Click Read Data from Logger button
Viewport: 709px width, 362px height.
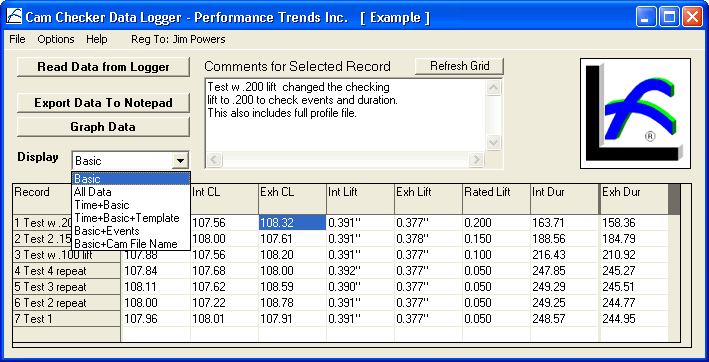[x=103, y=67]
